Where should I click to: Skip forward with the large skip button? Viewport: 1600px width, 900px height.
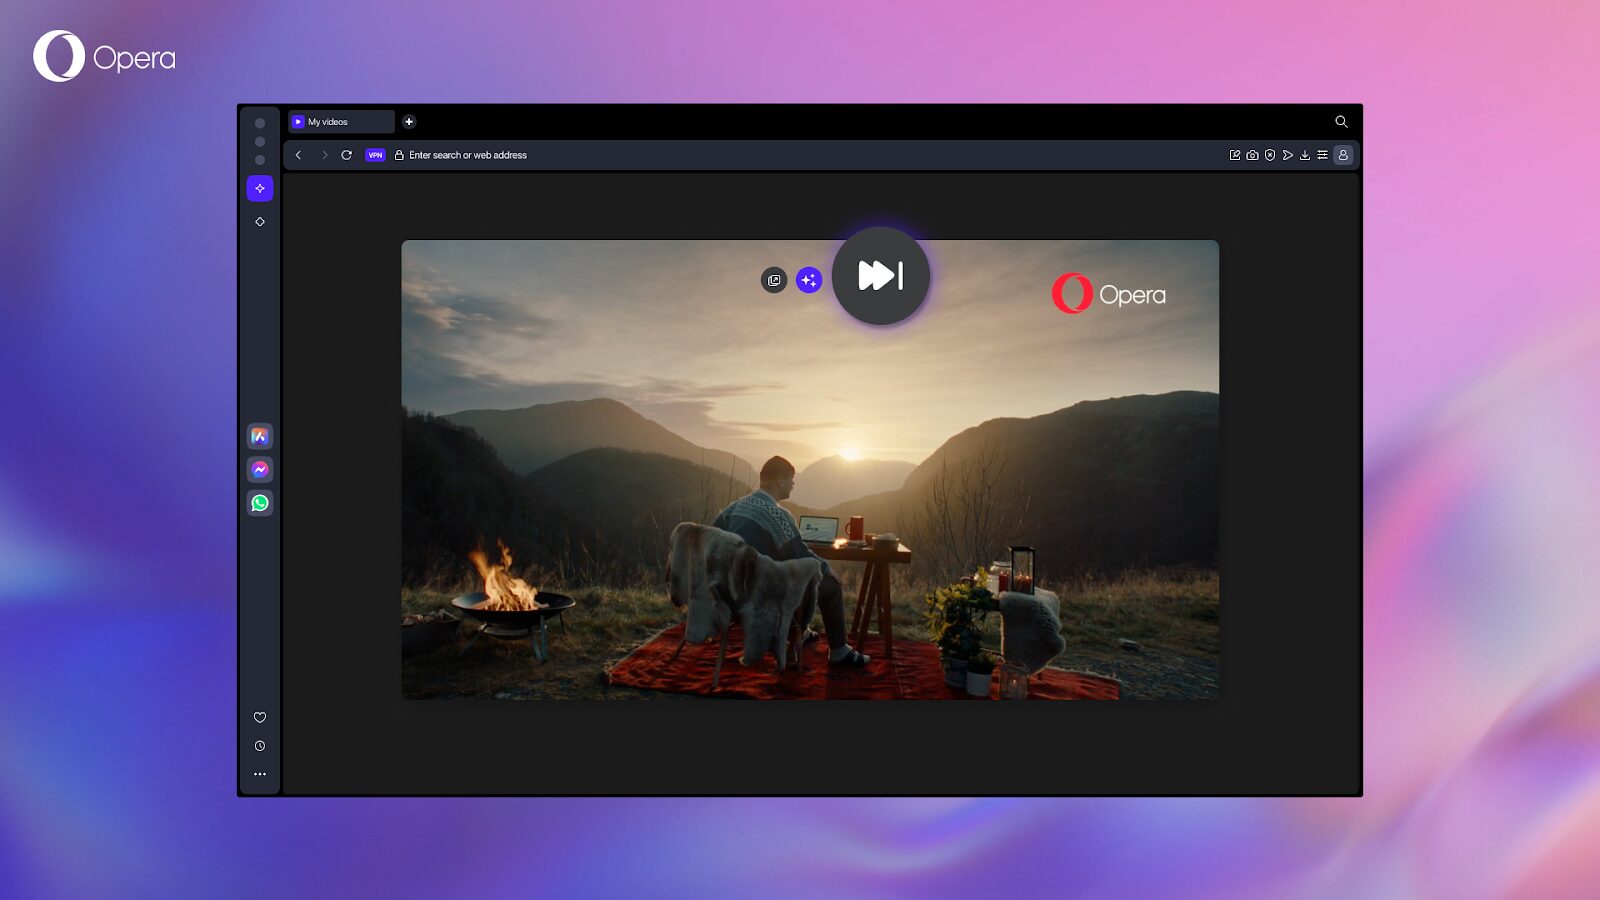(881, 276)
